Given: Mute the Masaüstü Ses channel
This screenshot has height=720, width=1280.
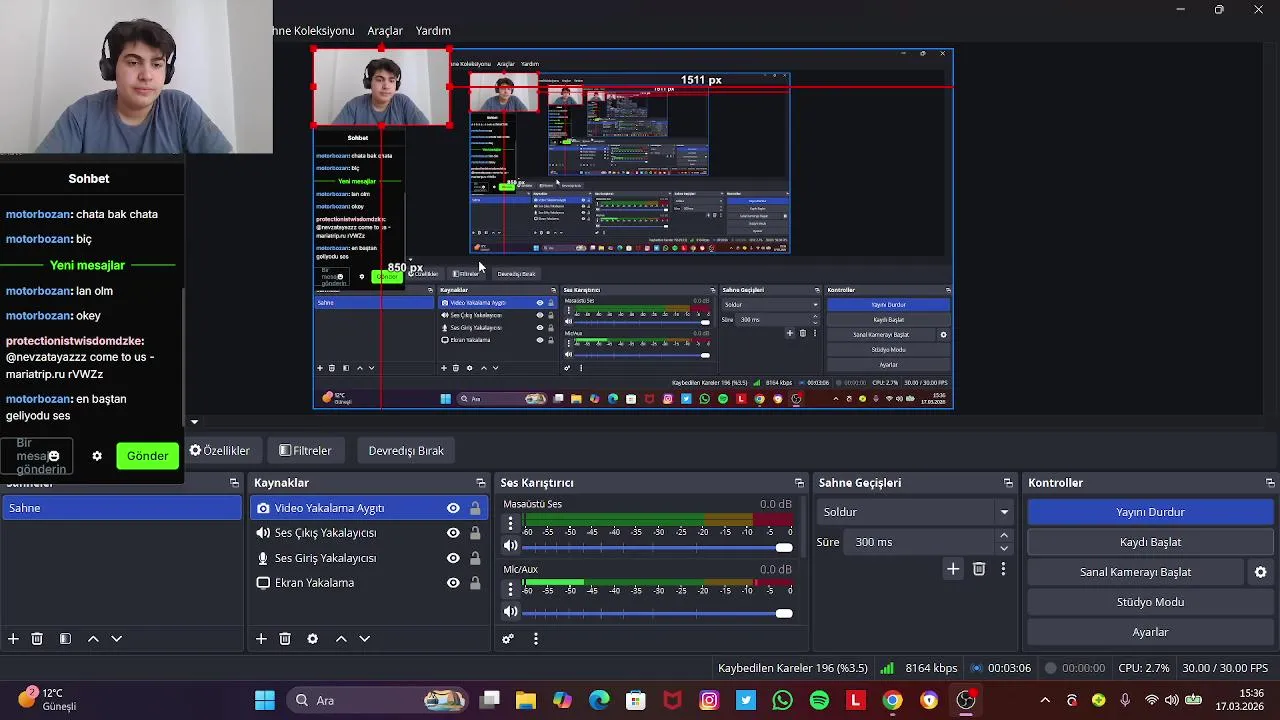Looking at the screenshot, I should [x=511, y=546].
